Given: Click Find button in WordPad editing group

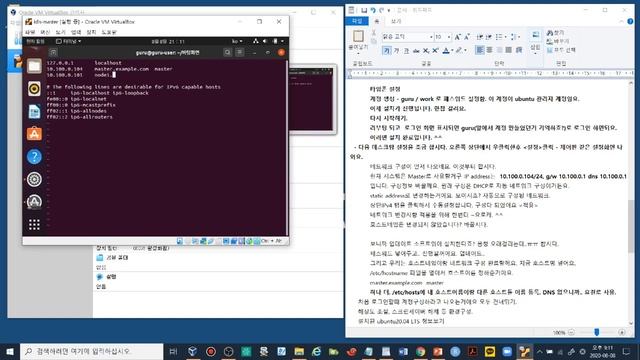Looking at the screenshot, I should coord(556,33).
